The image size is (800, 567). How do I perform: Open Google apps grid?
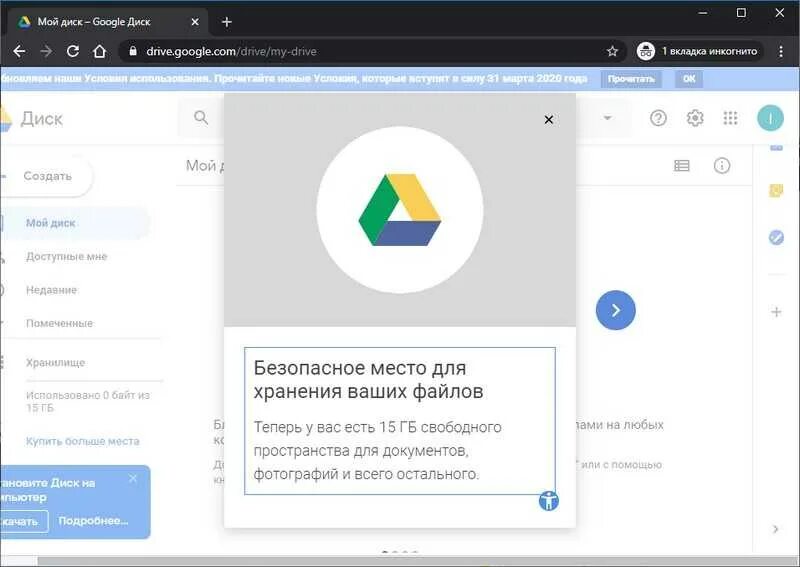click(x=731, y=118)
